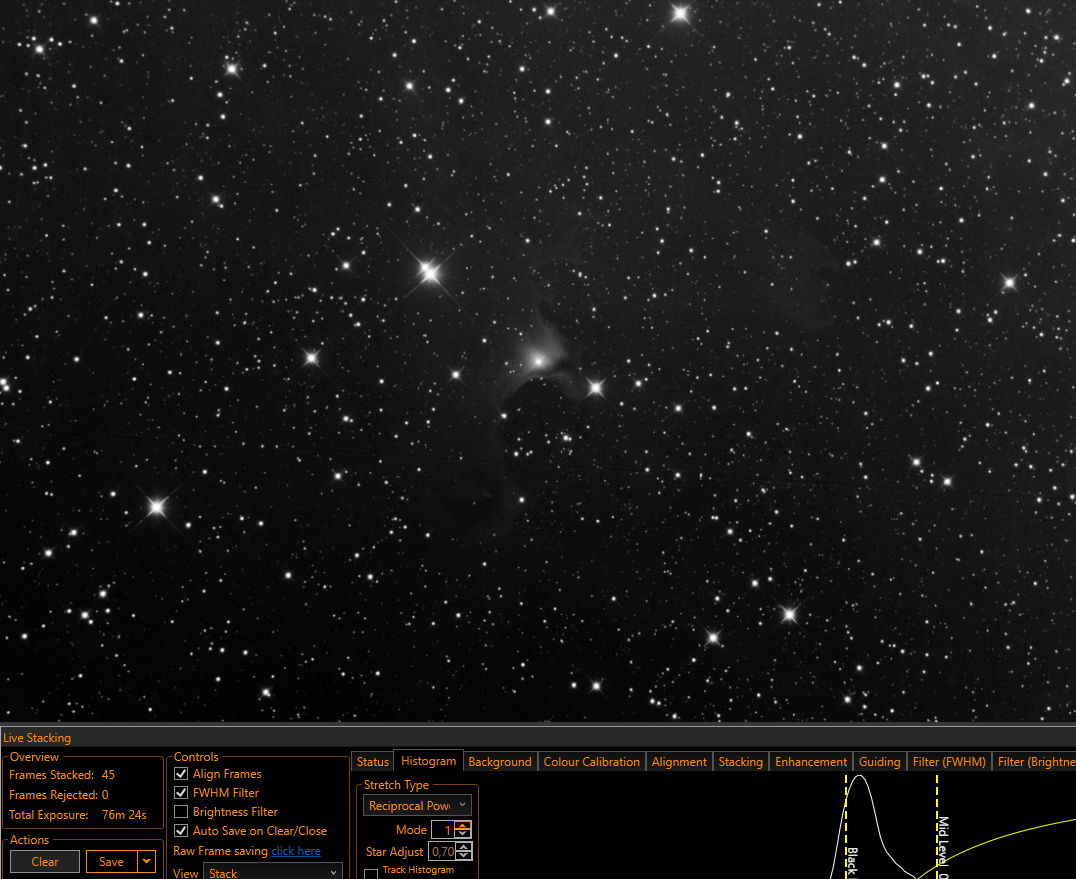Expand the Stretch Type Reciprocal Power dropdown
Image resolution: width=1076 pixels, height=879 pixels.
(x=417, y=806)
